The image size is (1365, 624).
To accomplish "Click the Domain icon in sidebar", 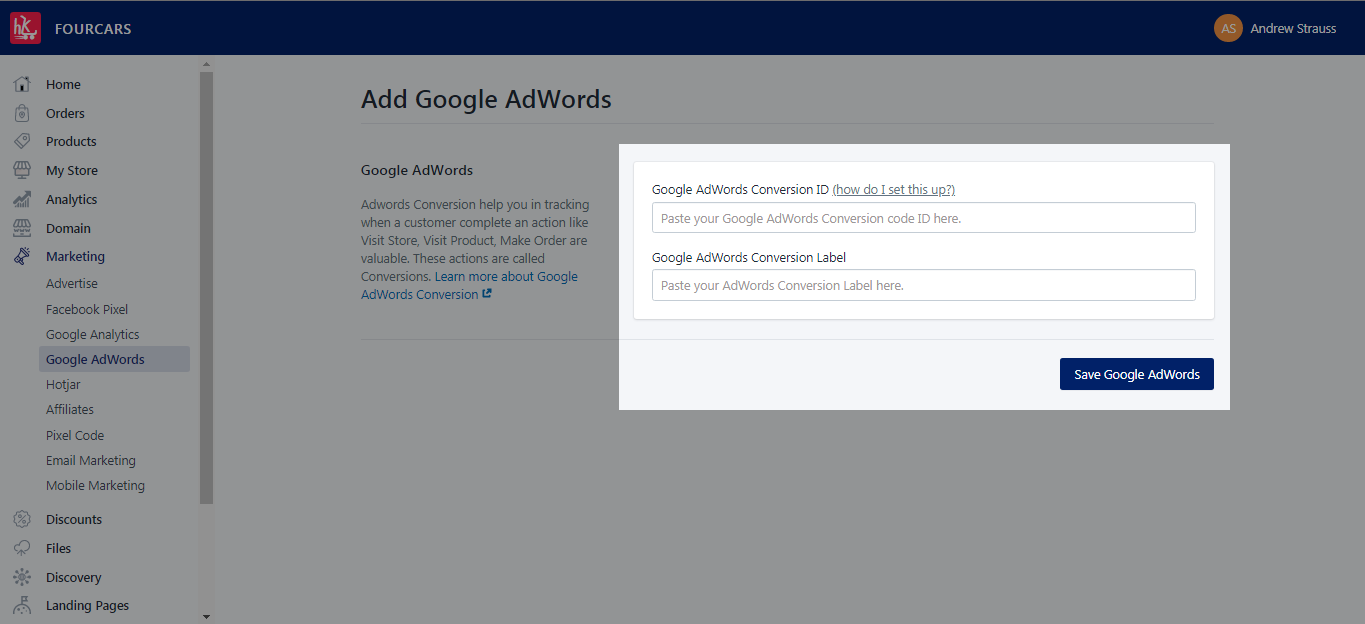I will coord(22,228).
